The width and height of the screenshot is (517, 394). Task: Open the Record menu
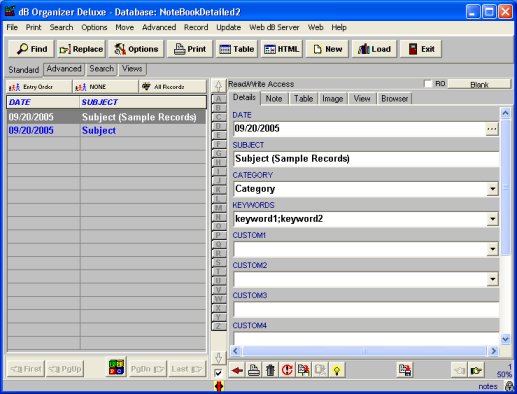196,27
